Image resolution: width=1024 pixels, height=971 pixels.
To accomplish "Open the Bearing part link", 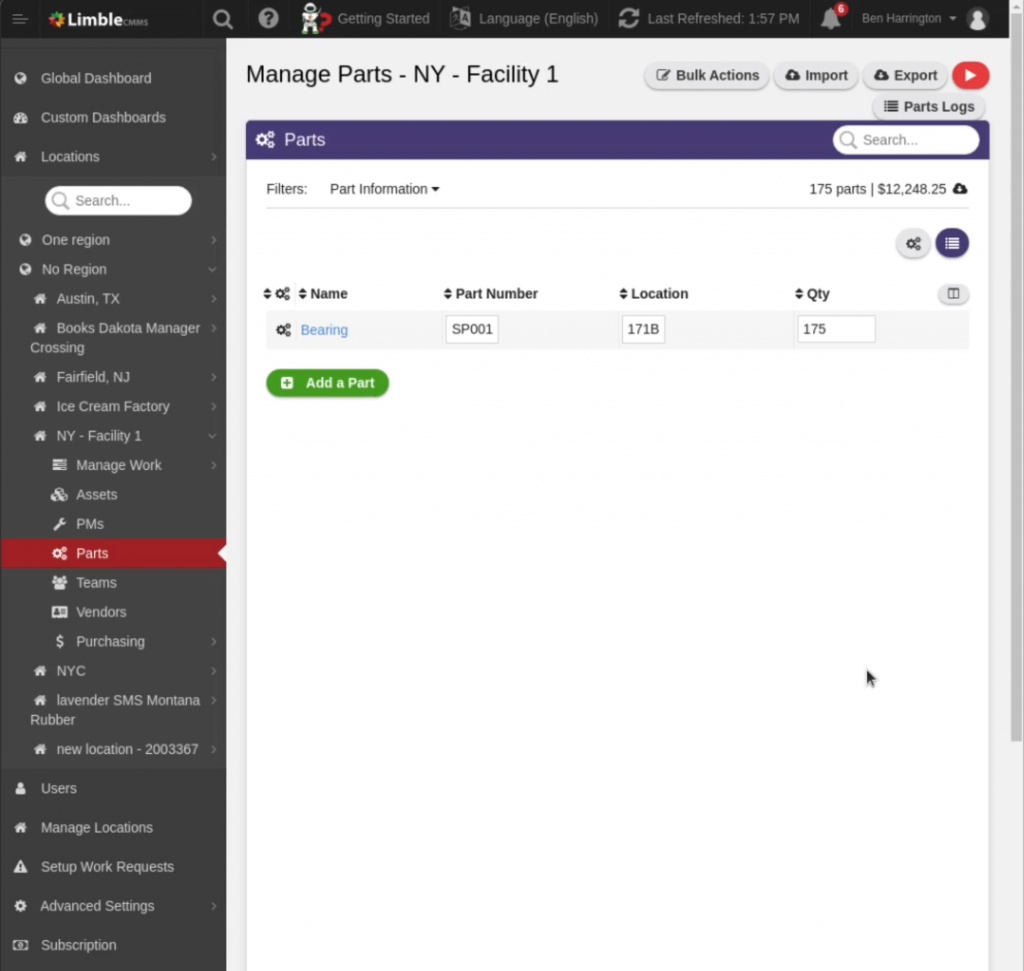I will pos(324,330).
